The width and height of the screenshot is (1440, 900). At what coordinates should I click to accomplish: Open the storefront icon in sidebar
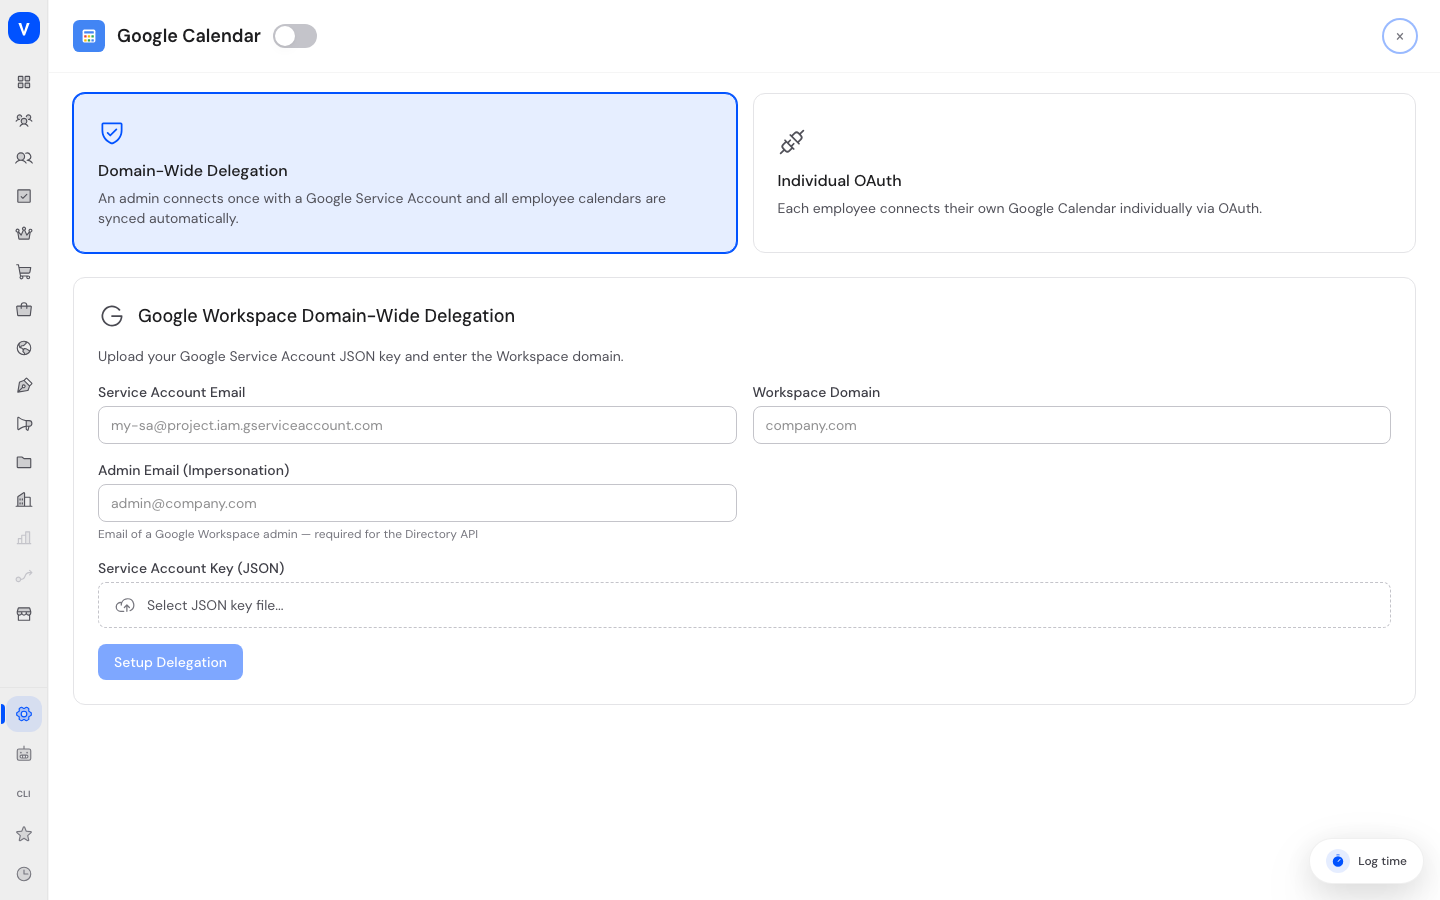pos(24,614)
